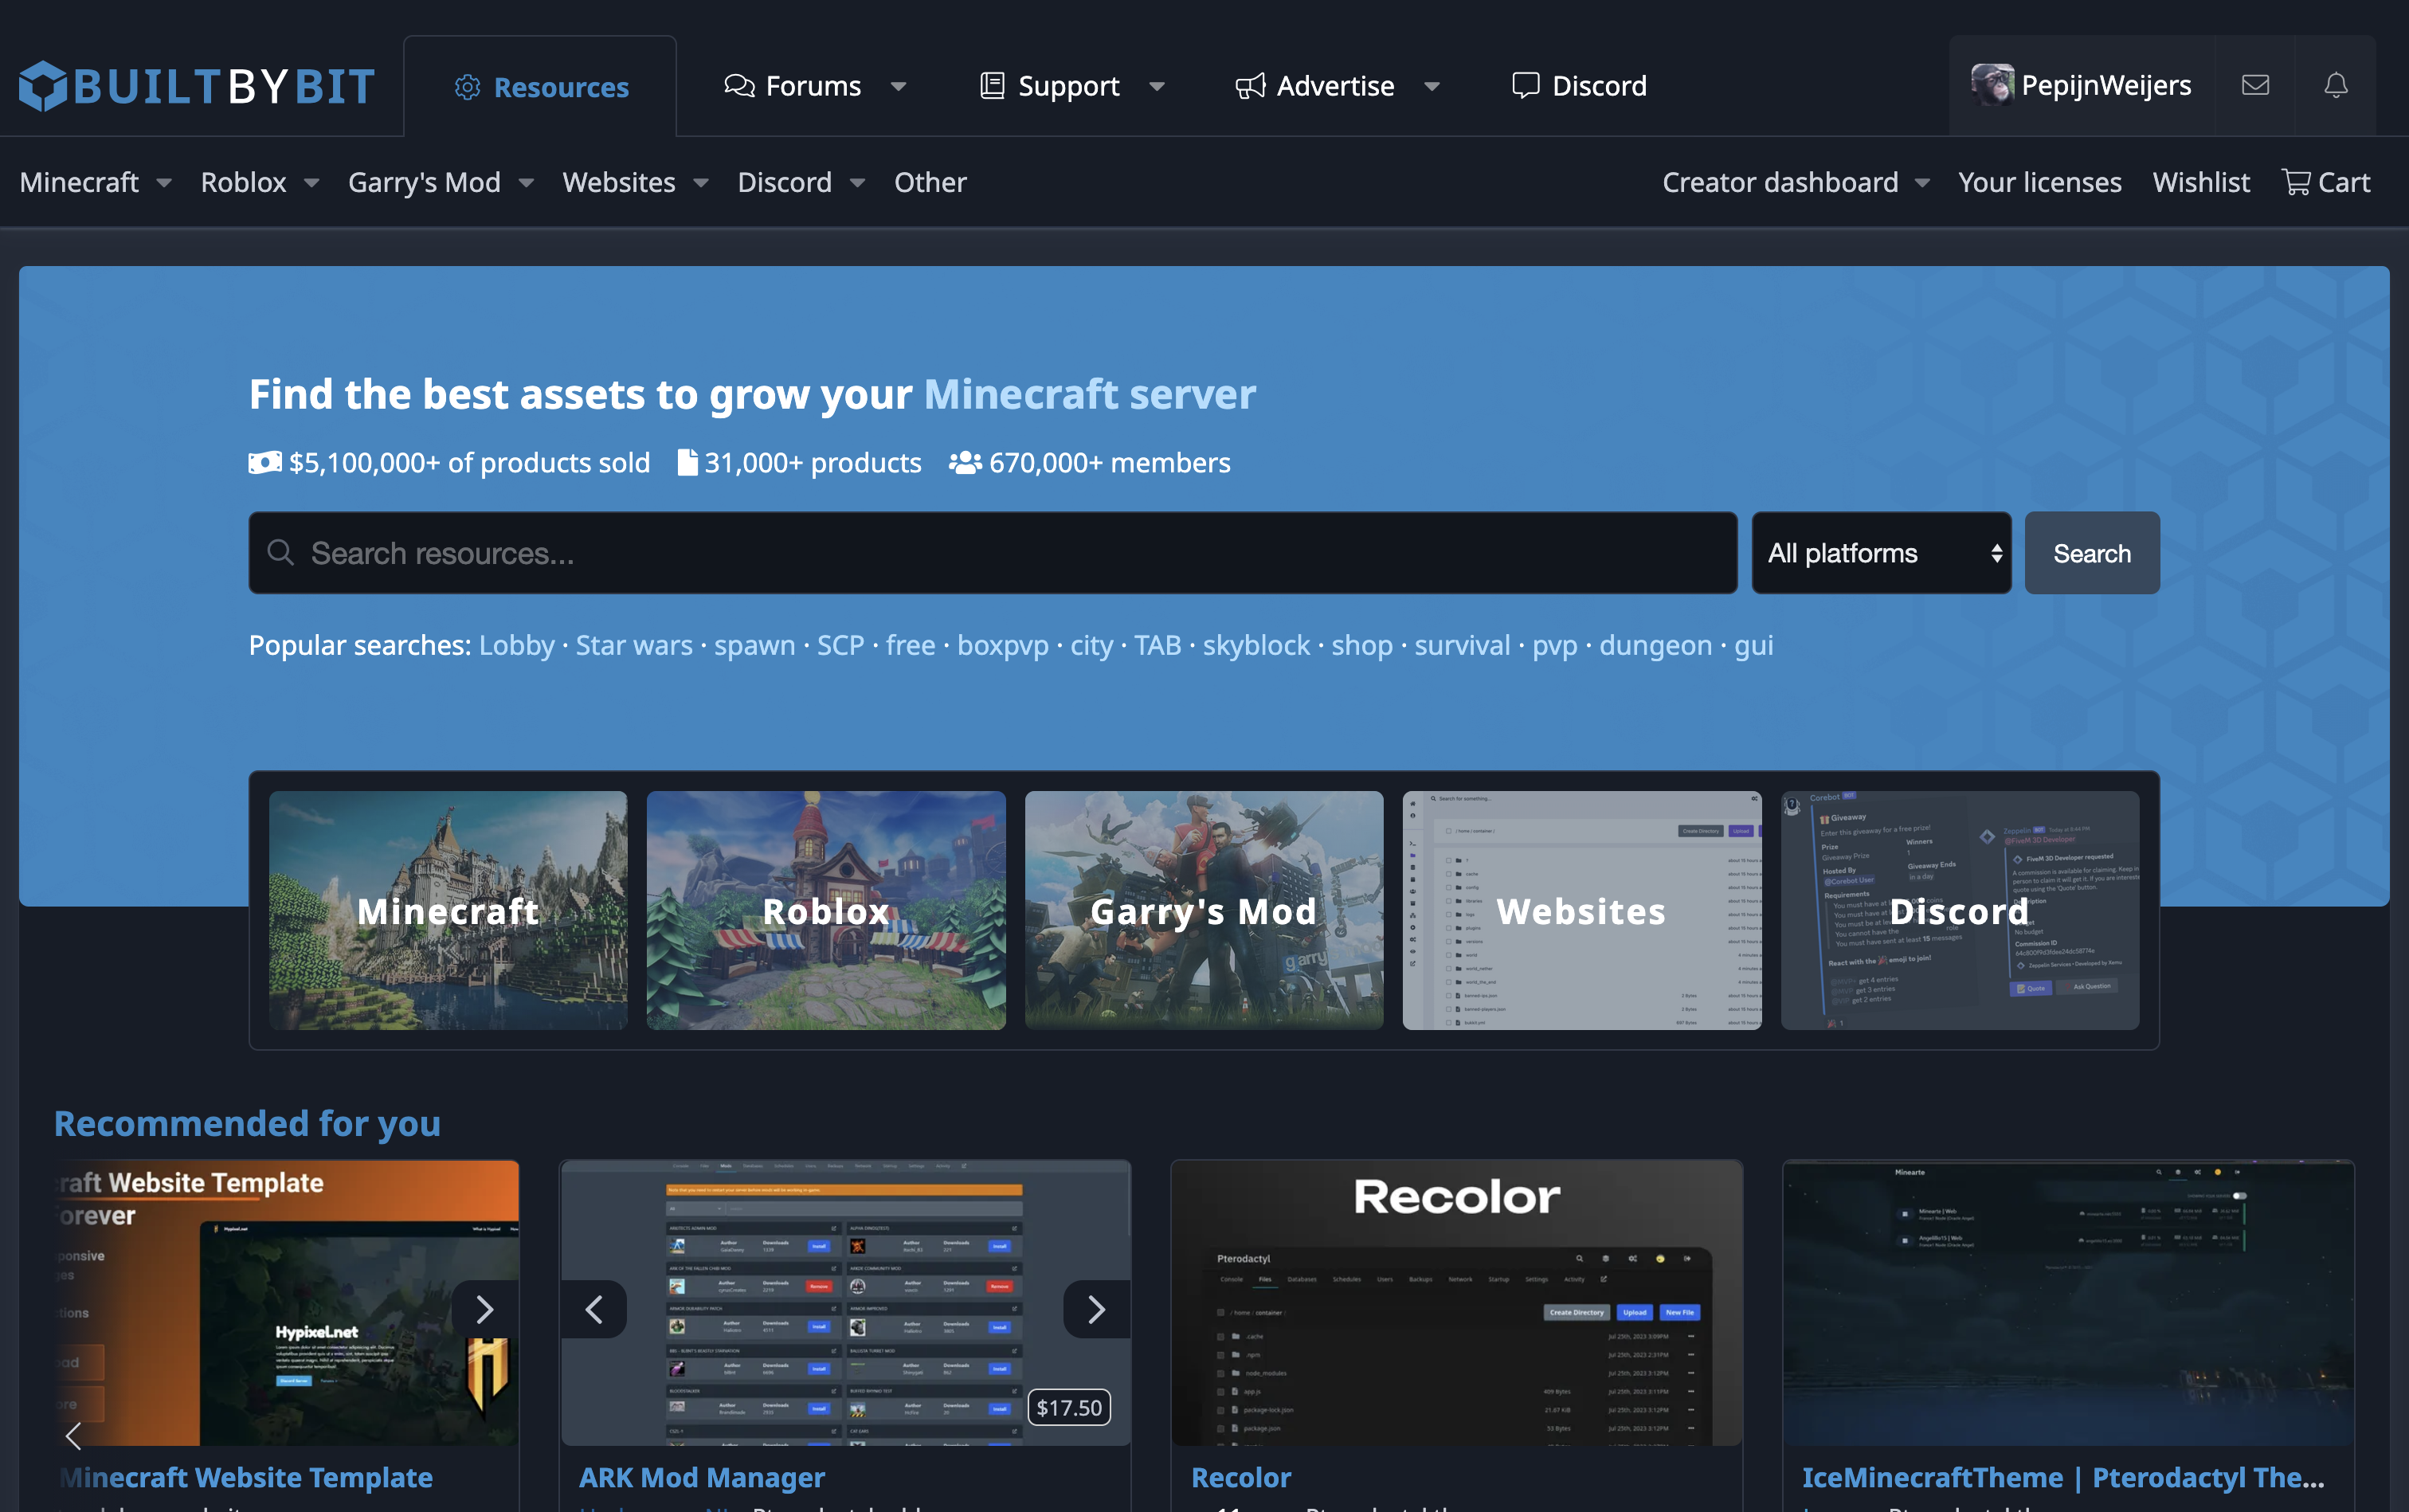The width and height of the screenshot is (2409, 1512).
Task: Expand the Minecraft category dropdown
Action: pyautogui.click(x=164, y=183)
